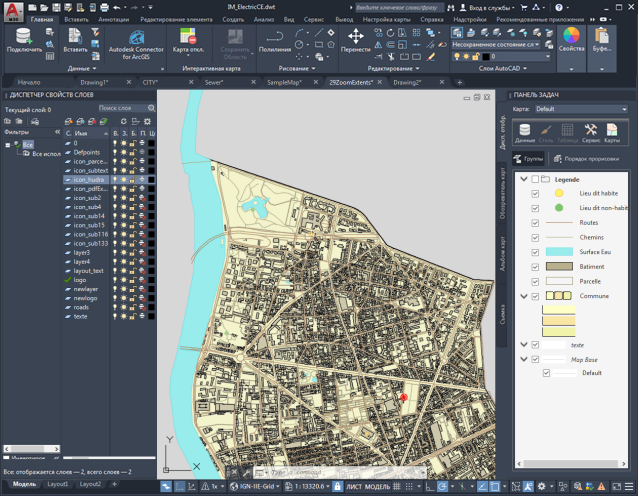The height and width of the screenshot is (496, 638).
Task: Open the Карта Default dropdown
Action: (580, 109)
